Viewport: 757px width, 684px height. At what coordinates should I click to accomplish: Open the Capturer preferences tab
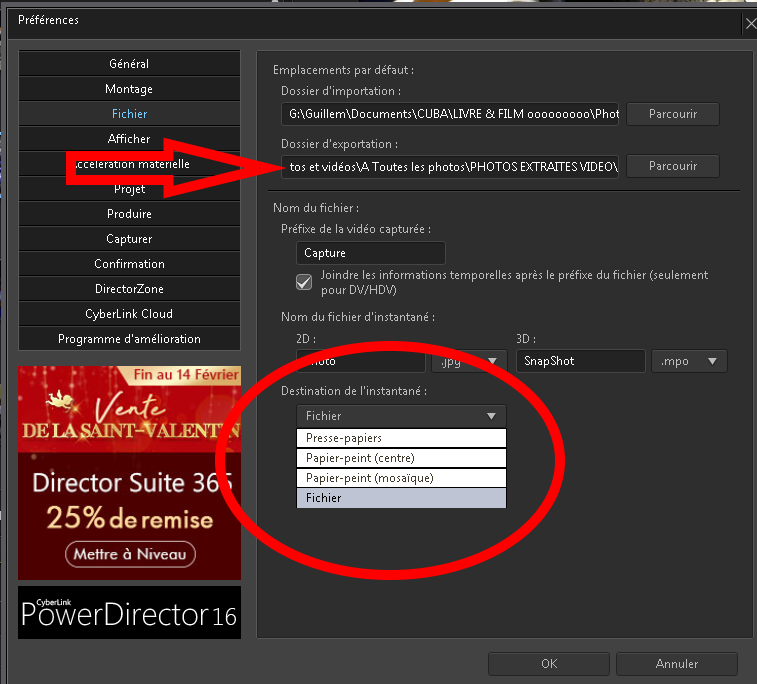(x=129, y=239)
